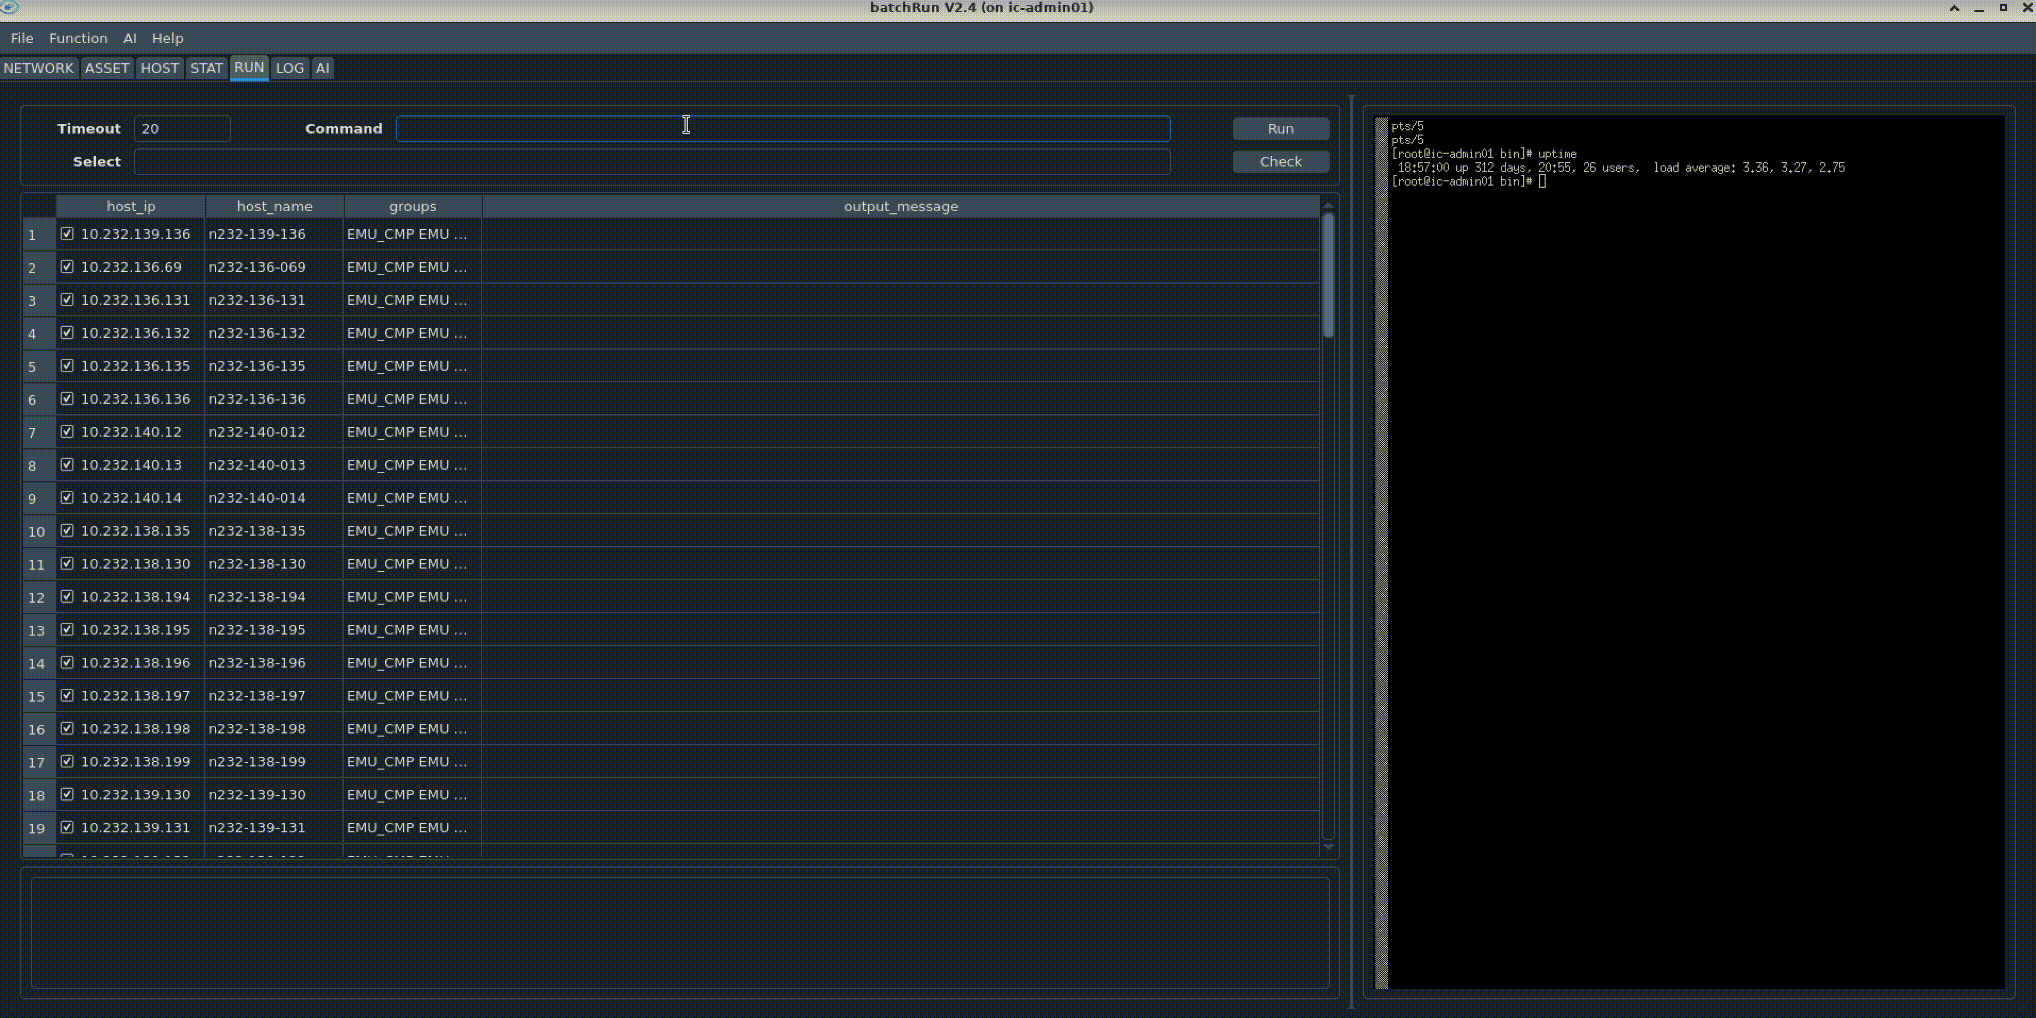Uncheck host 10.232.136.69 checkbox

(67, 267)
